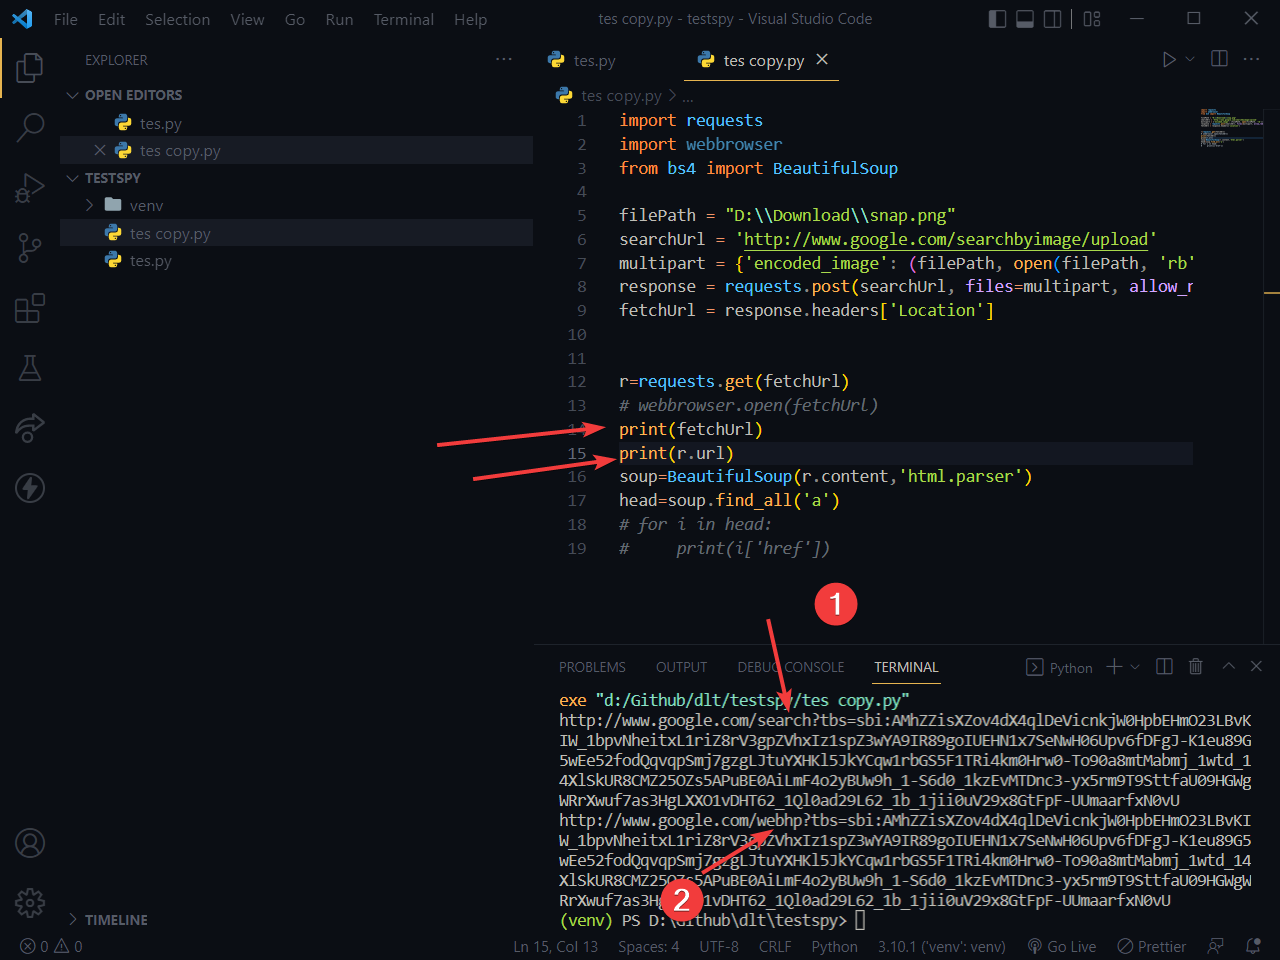Maximize the panel size with chevron

(x=1228, y=666)
